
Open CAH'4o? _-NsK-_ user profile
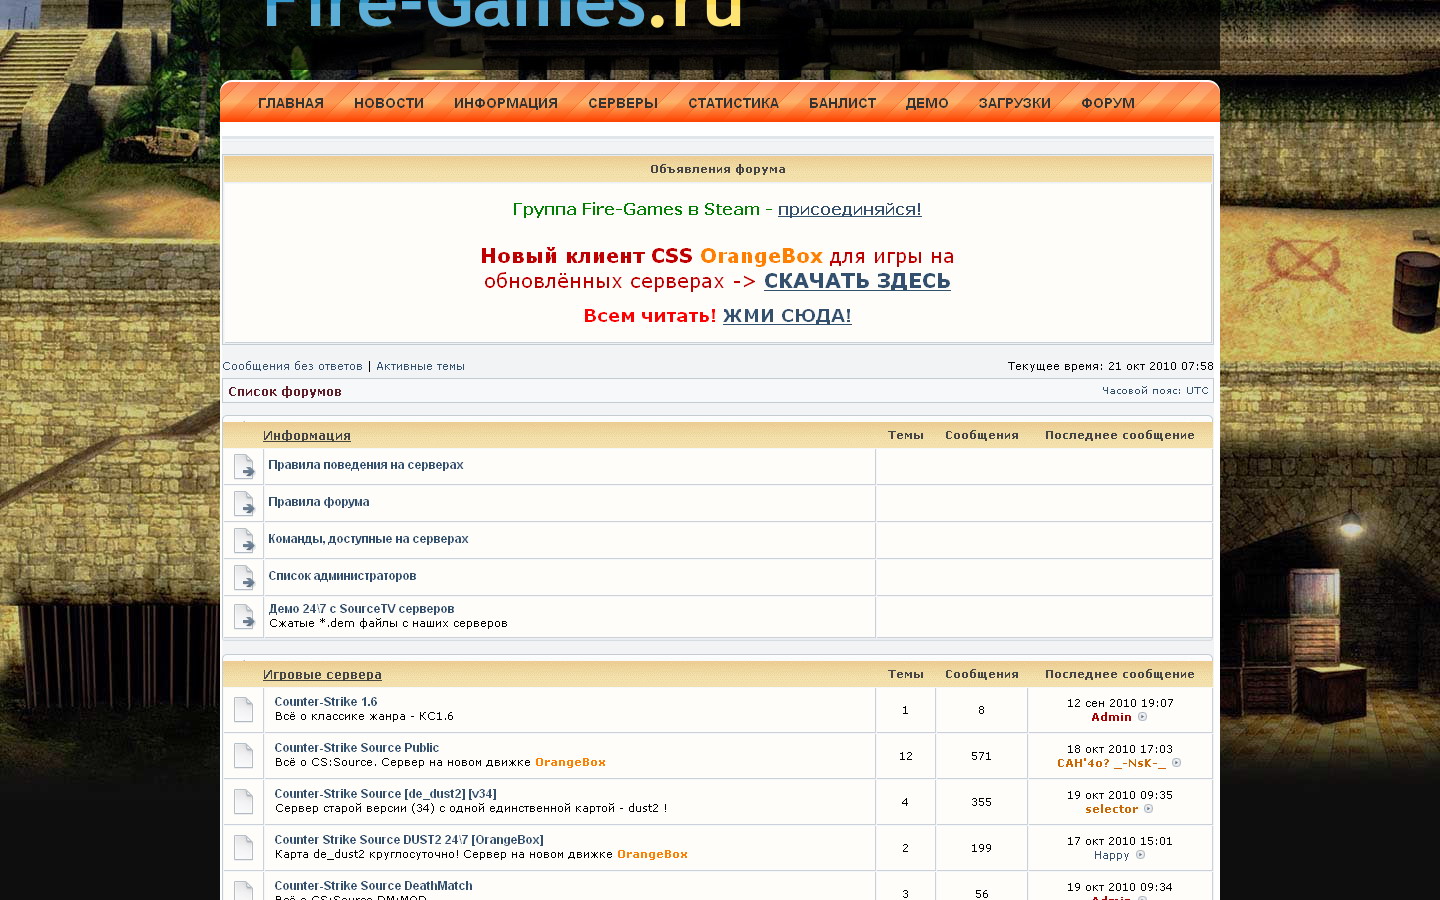(1111, 763)
